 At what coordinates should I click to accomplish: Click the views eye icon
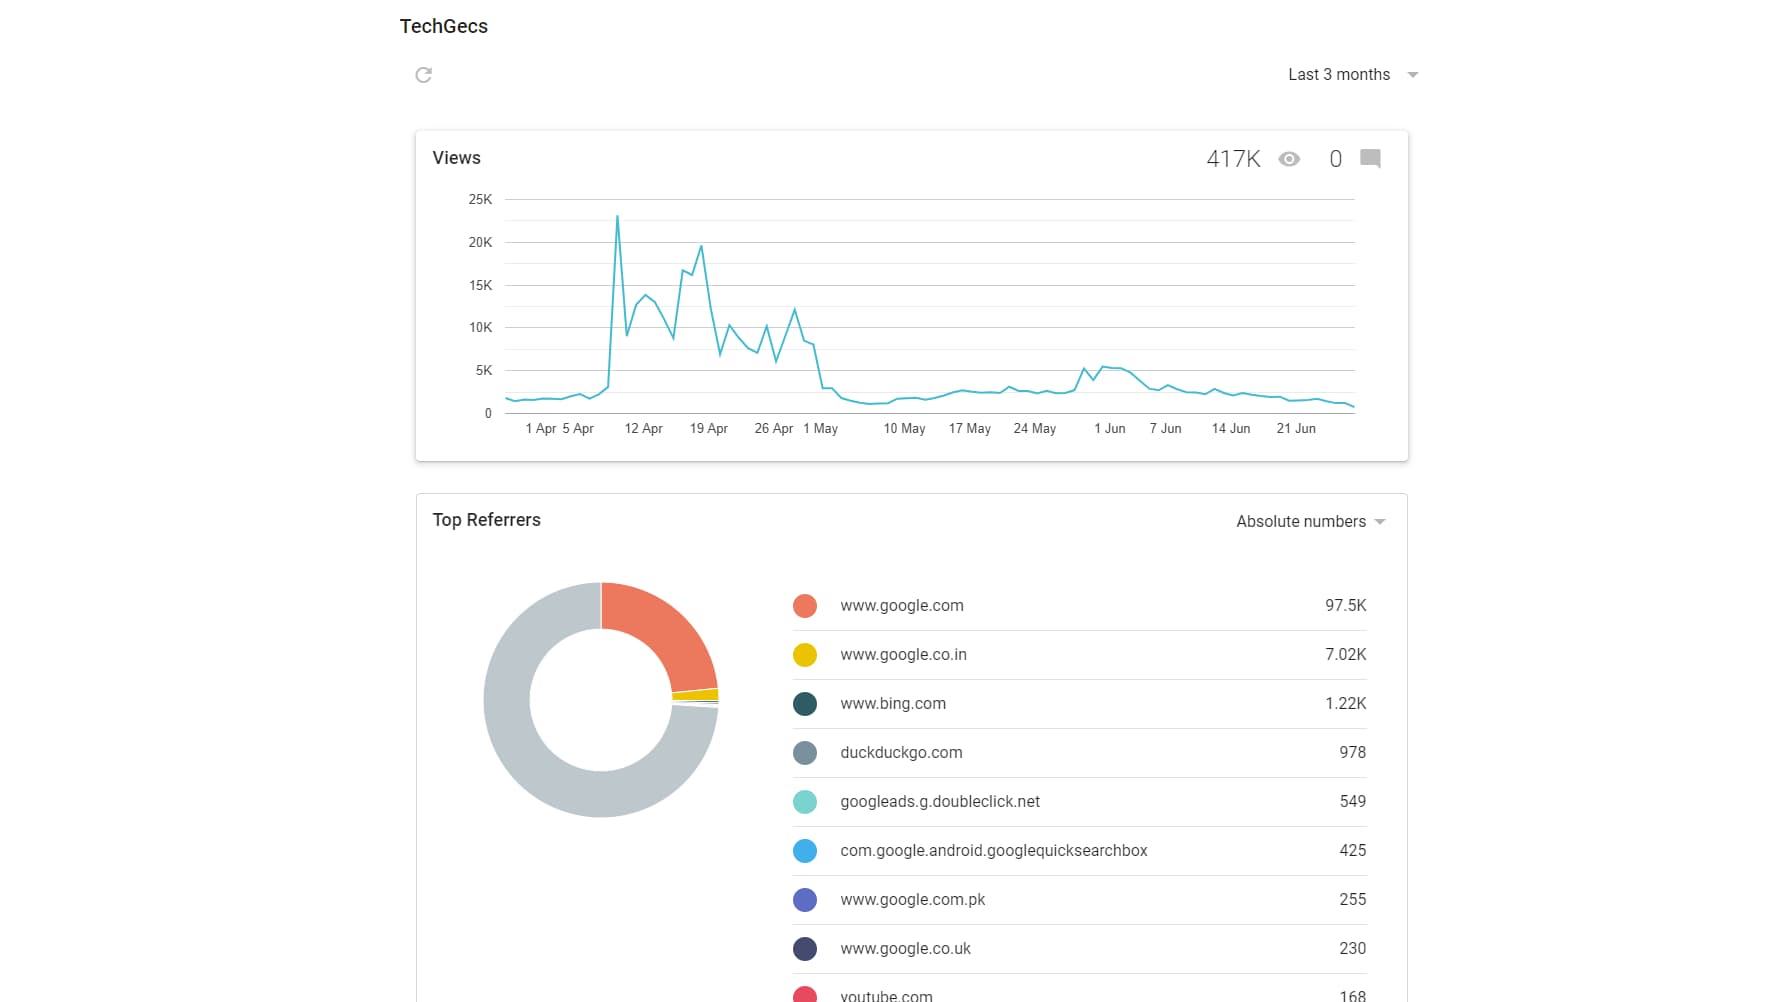click(1289, 159)
